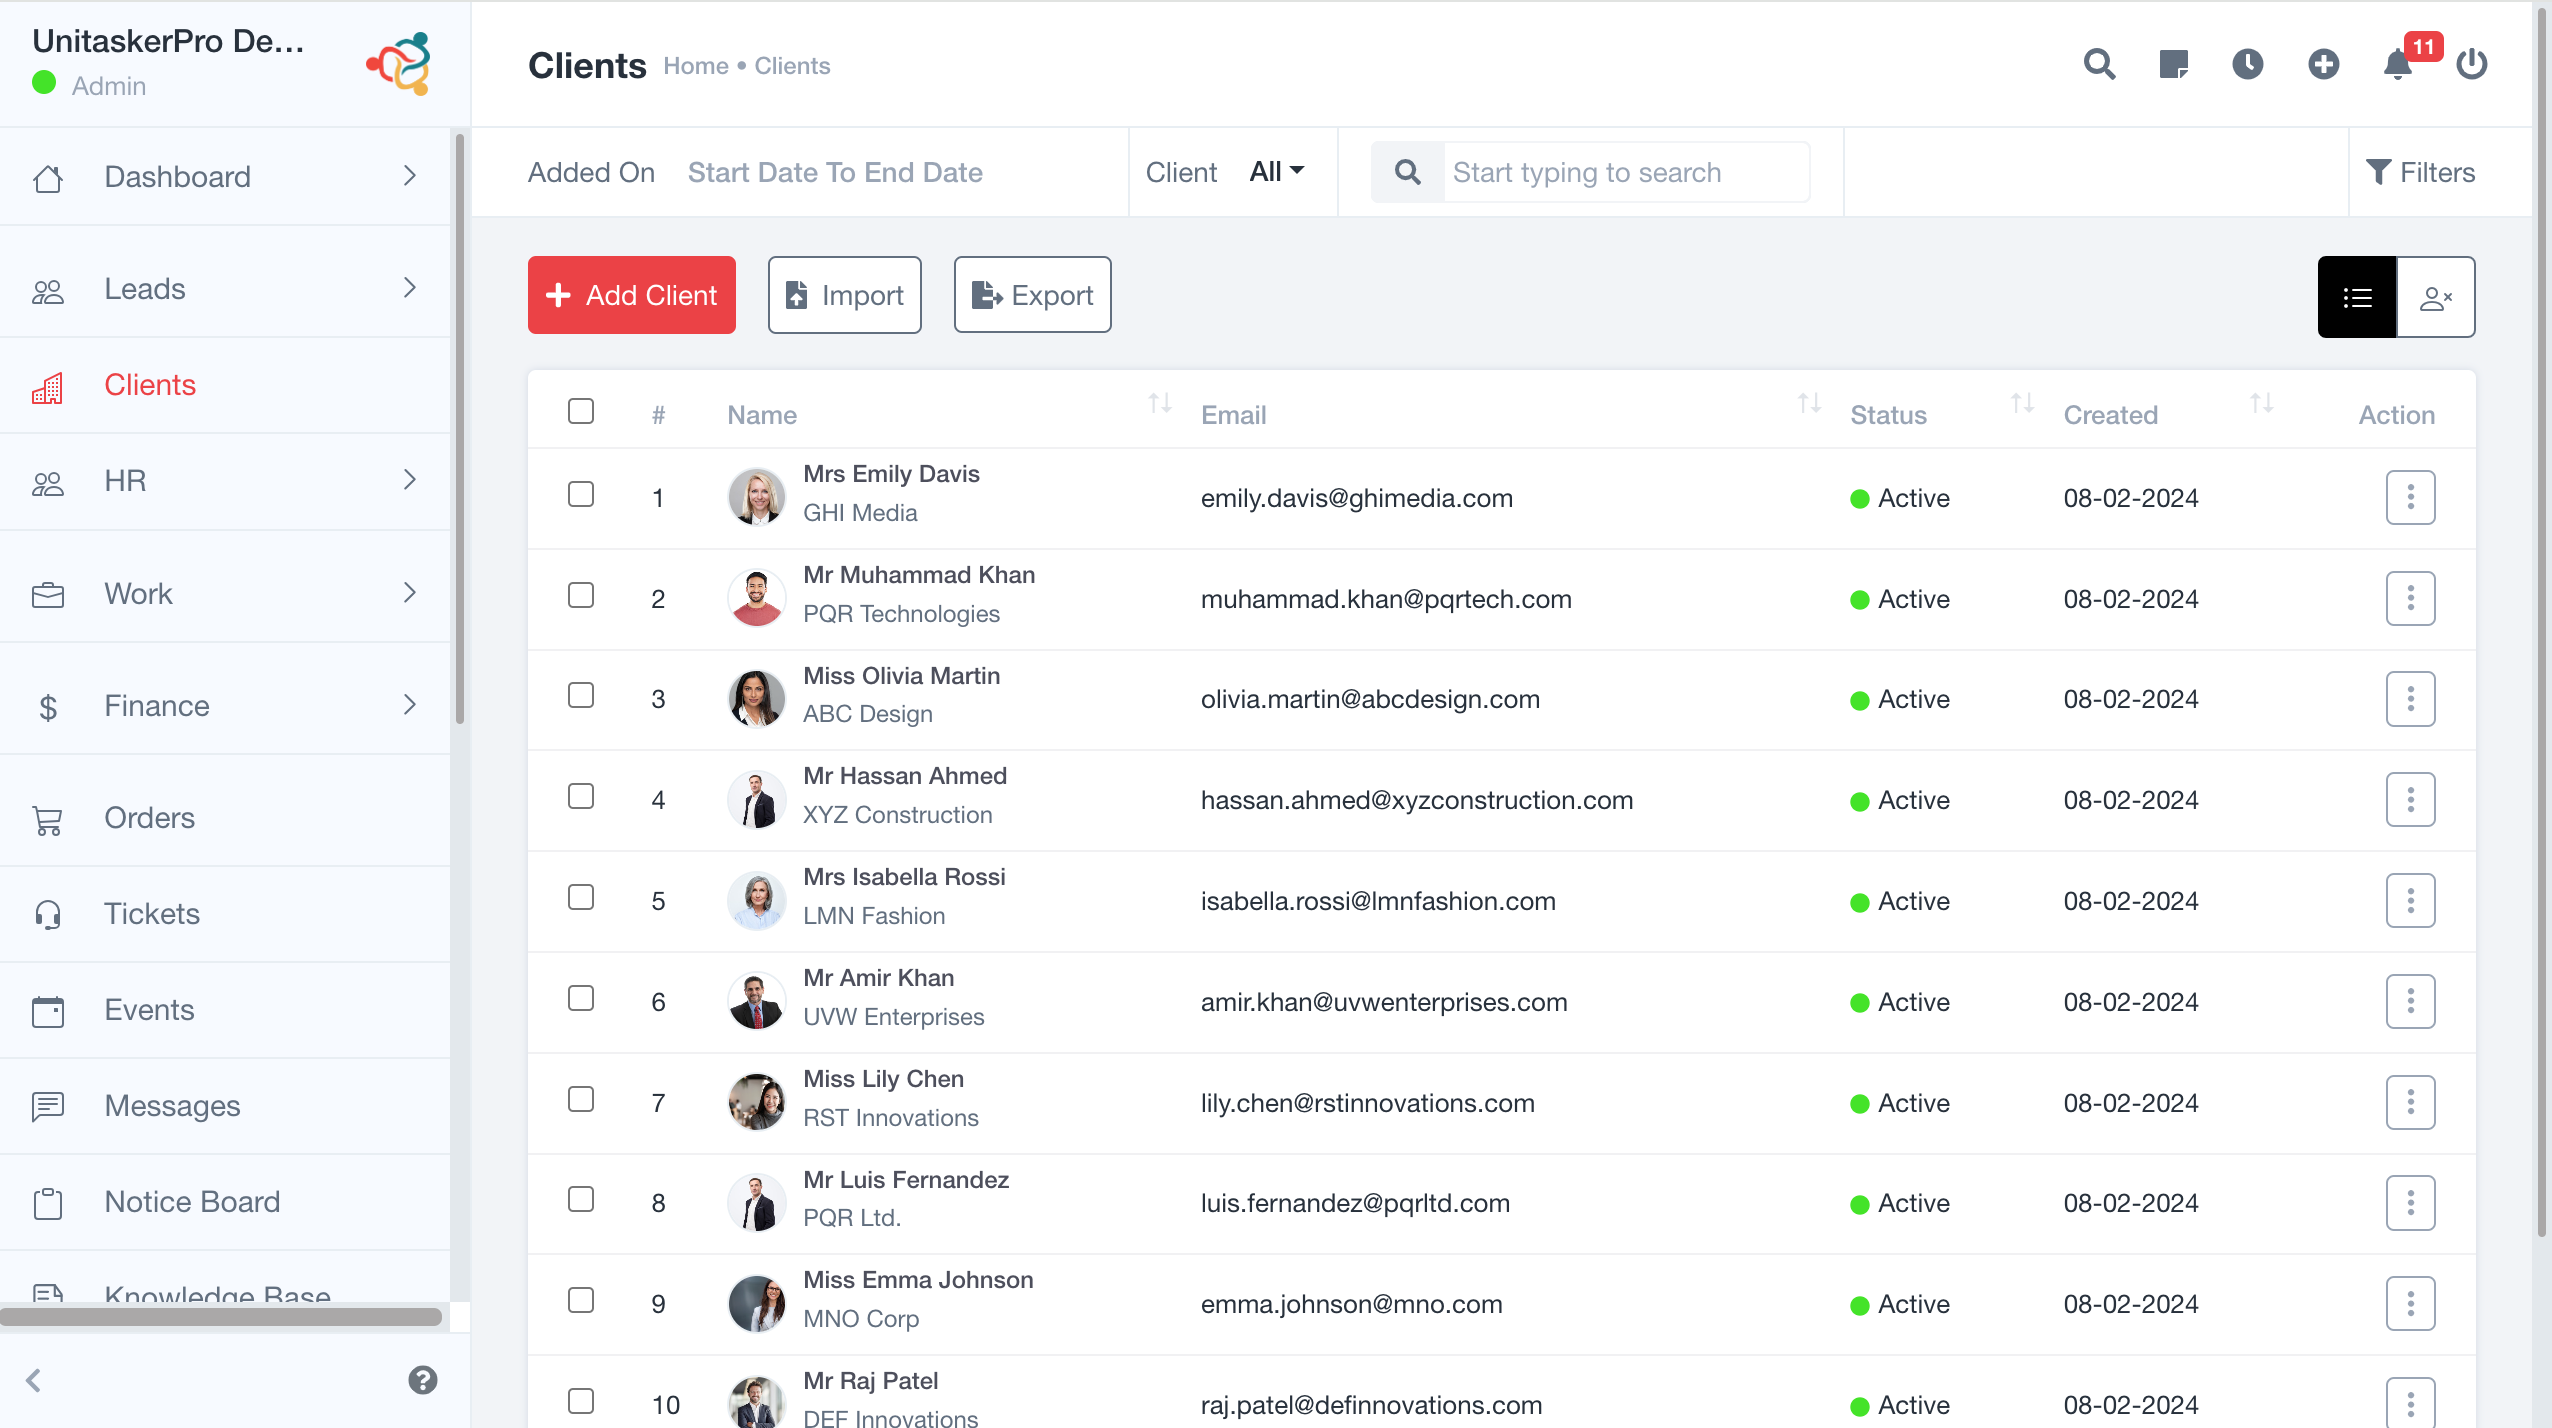Open the Filters panel

pyautogui.click(x=2421, y=172)
